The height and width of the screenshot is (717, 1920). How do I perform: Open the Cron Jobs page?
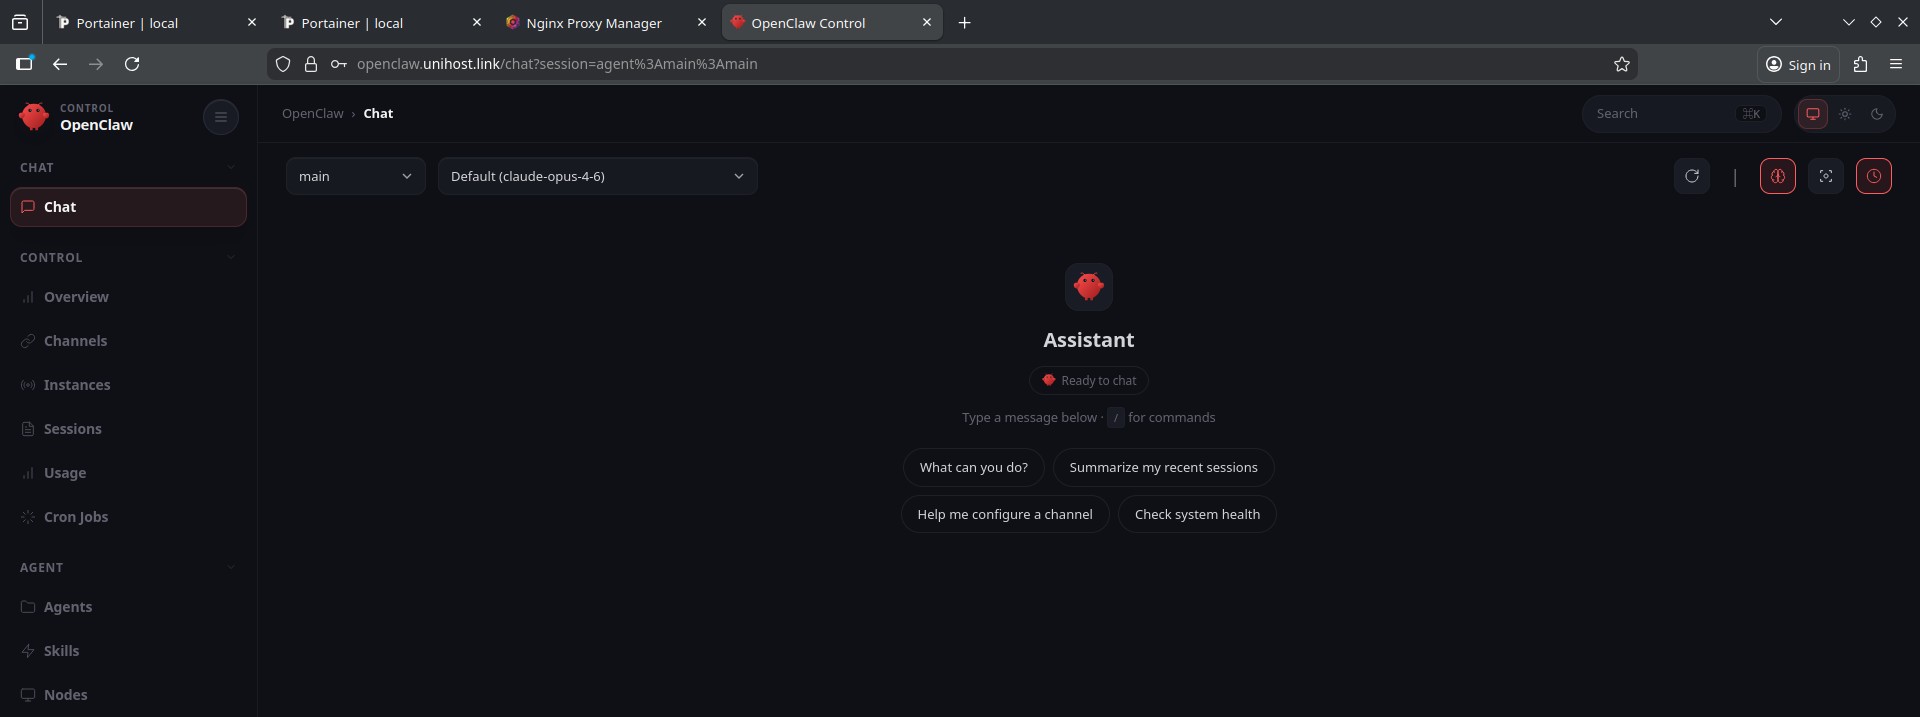click(128, 517)
